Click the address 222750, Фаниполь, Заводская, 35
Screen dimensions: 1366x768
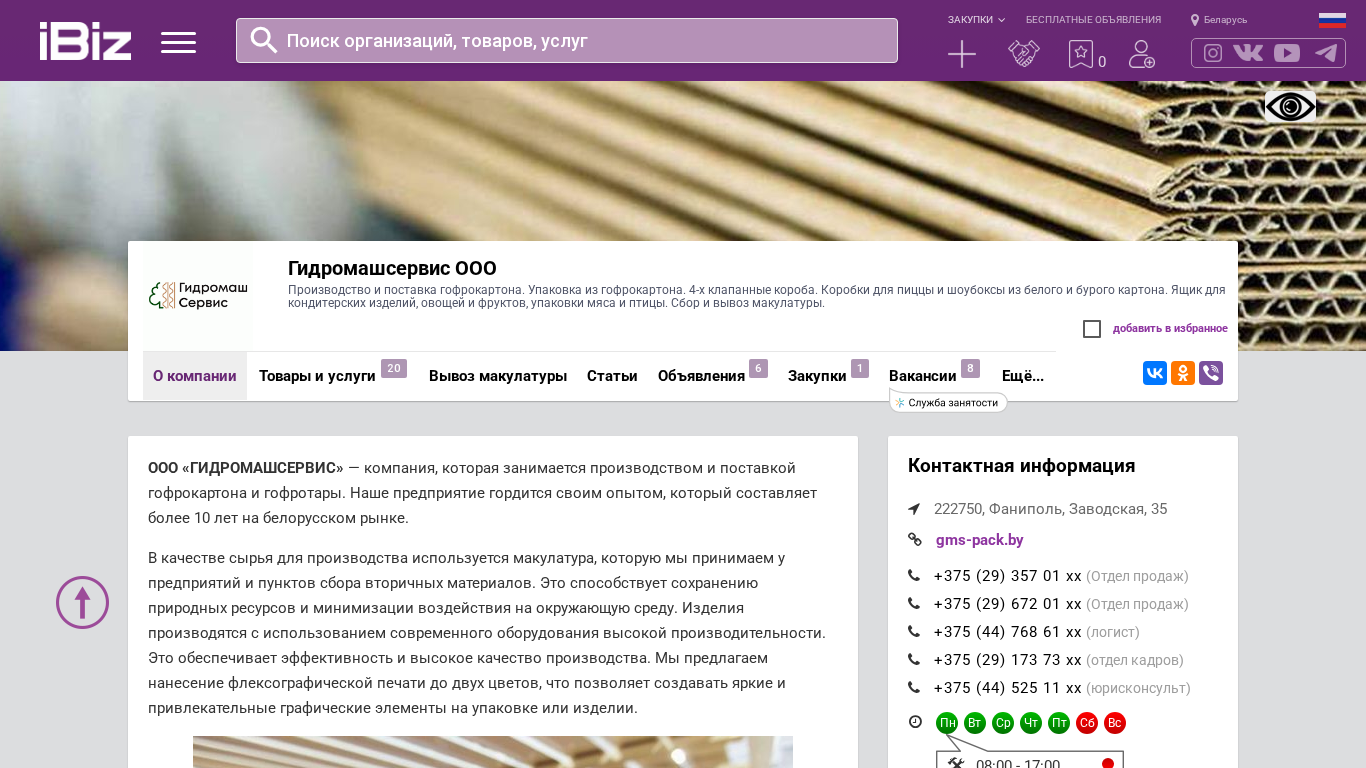pyautogui.click(x=1050, y=509)
